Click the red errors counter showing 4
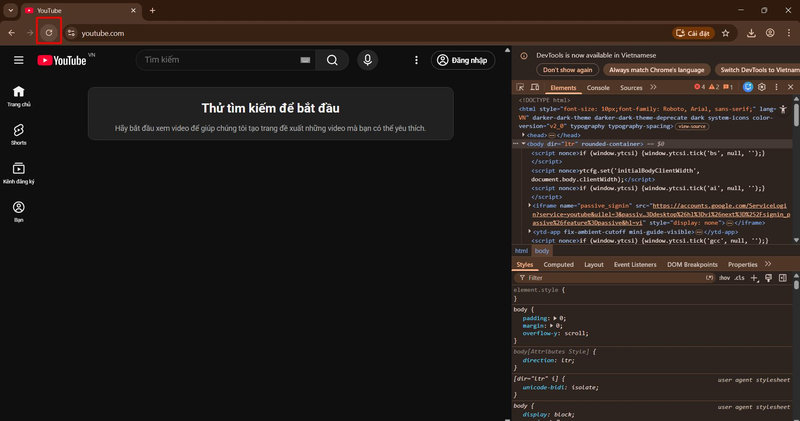This screenshot has height=421, width=800. point(699,87)
